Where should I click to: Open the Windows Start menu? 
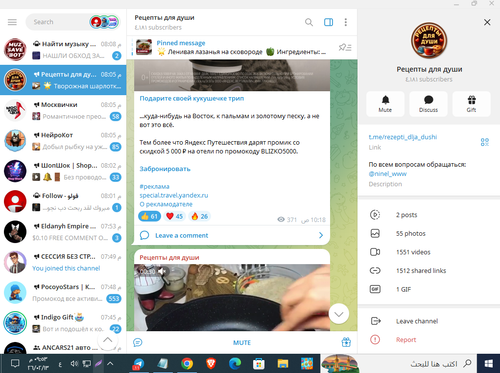pos(488,364)
